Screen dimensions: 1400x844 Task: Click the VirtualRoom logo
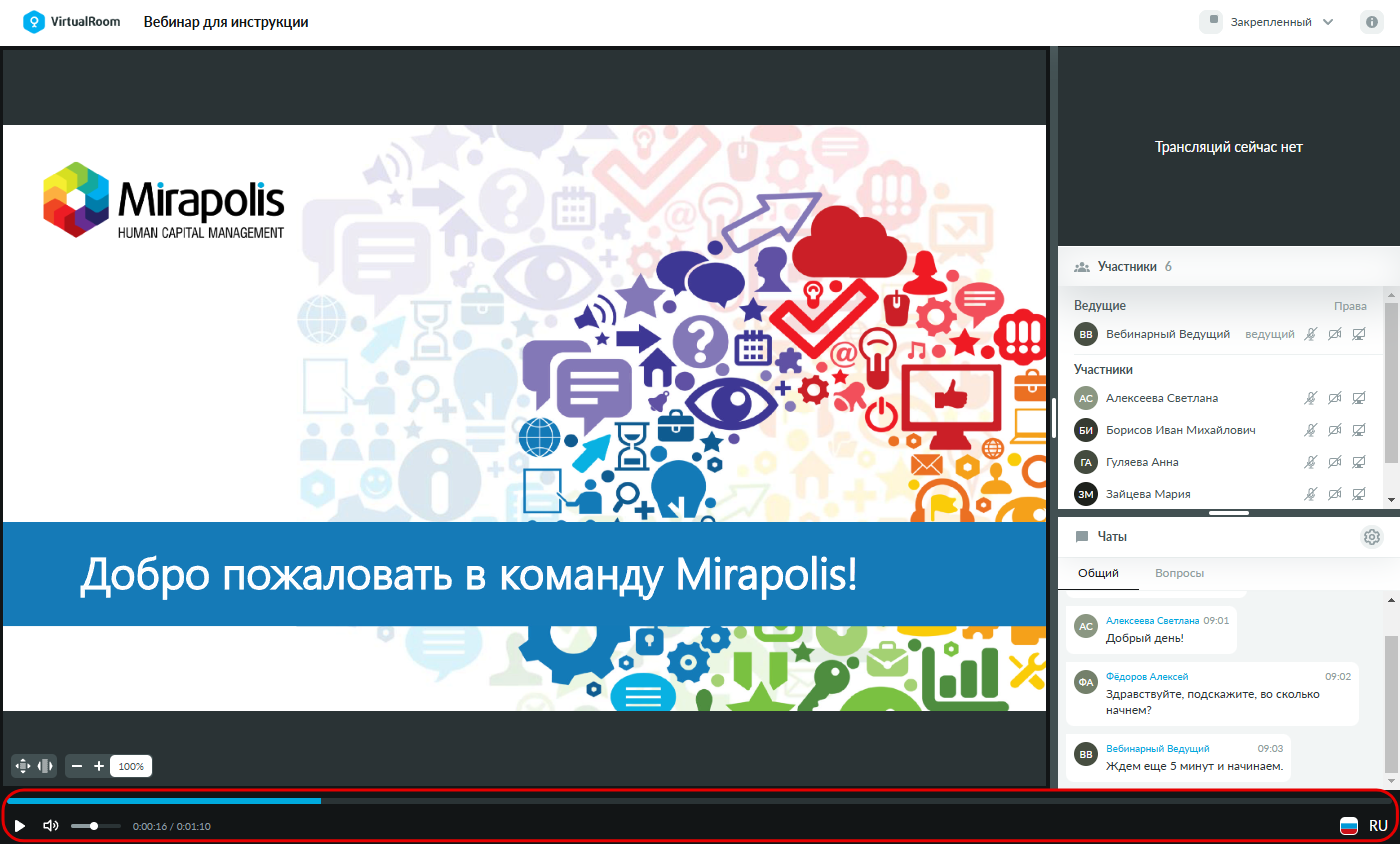[72, 21]
